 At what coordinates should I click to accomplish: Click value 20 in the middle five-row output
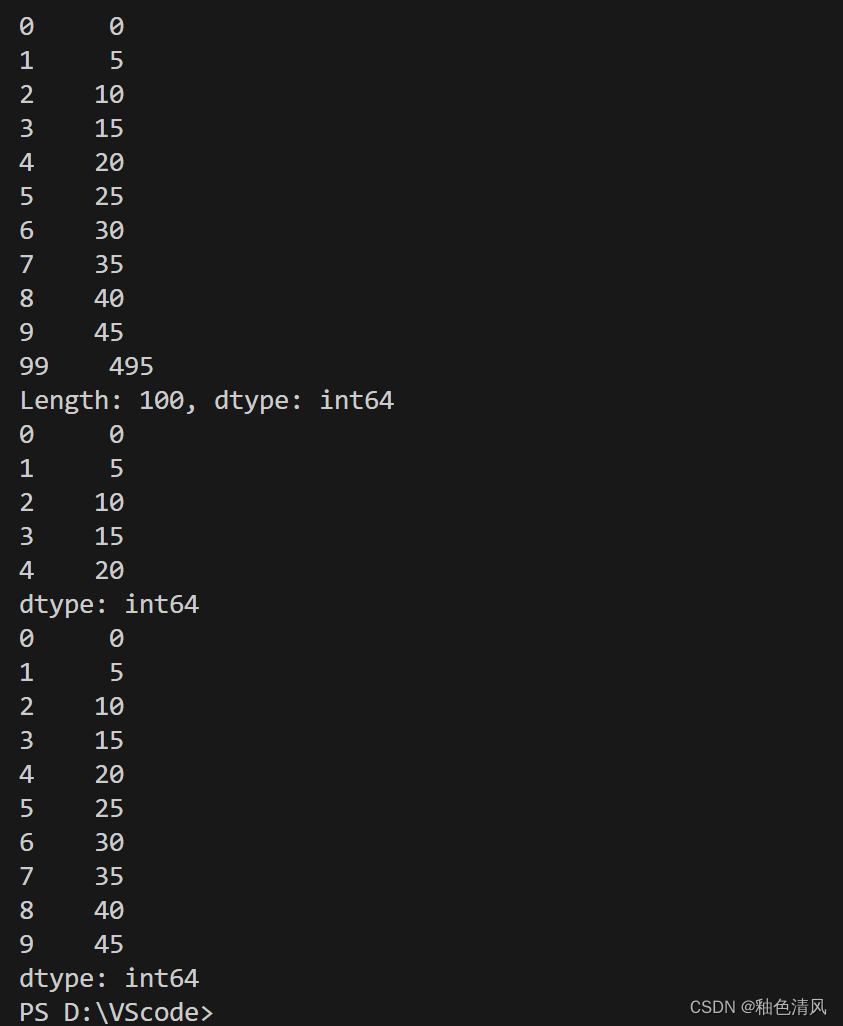109,570
